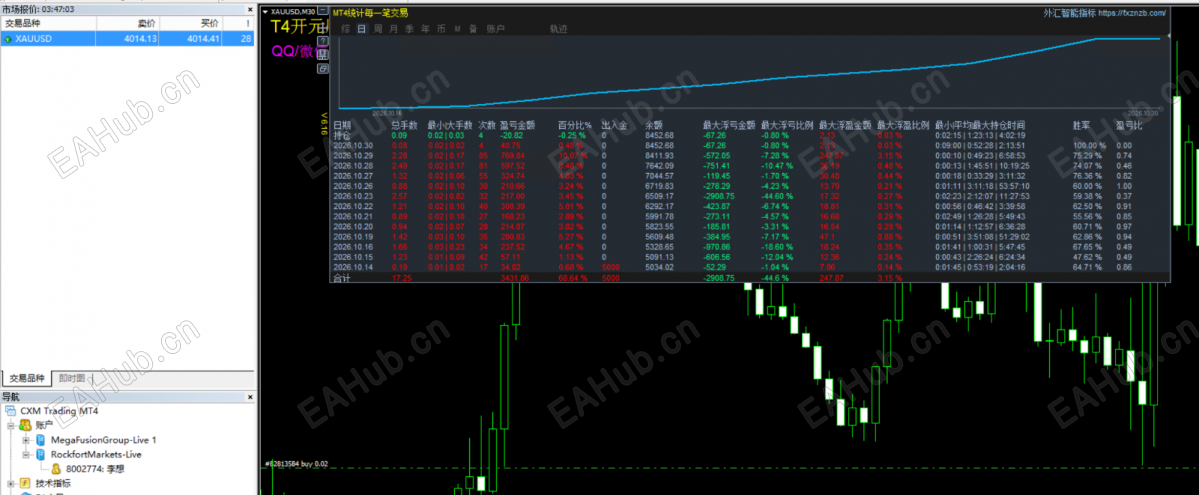
Task: Click the MT4统计每一笔交易 panel title
Action: 371,13
